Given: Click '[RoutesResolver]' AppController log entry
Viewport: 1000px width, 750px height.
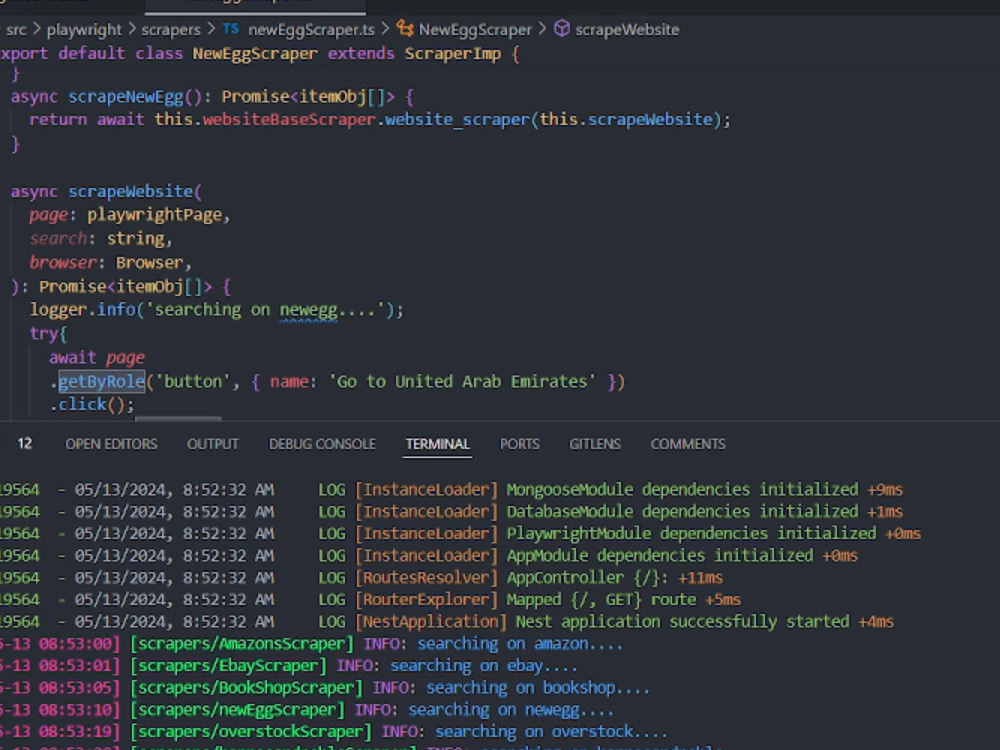Looking at the screenshot, I should (x=426, y=578).
